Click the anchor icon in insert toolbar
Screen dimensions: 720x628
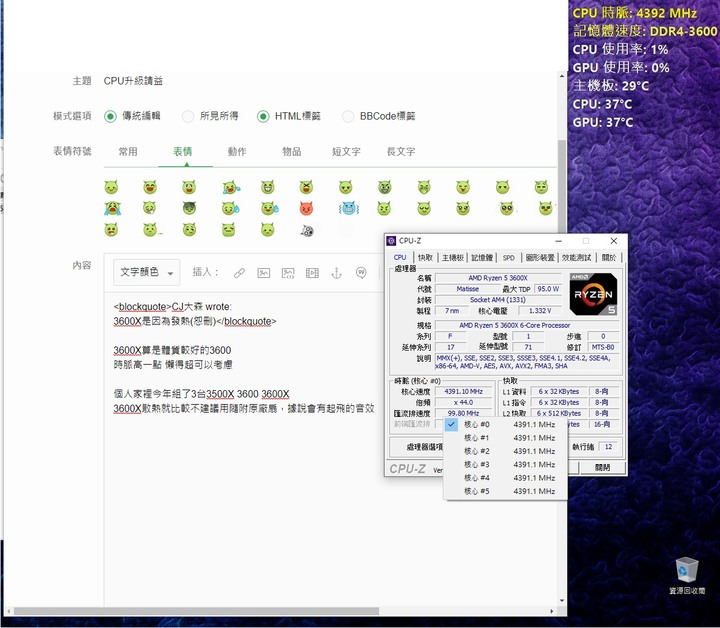pos(337,273)
